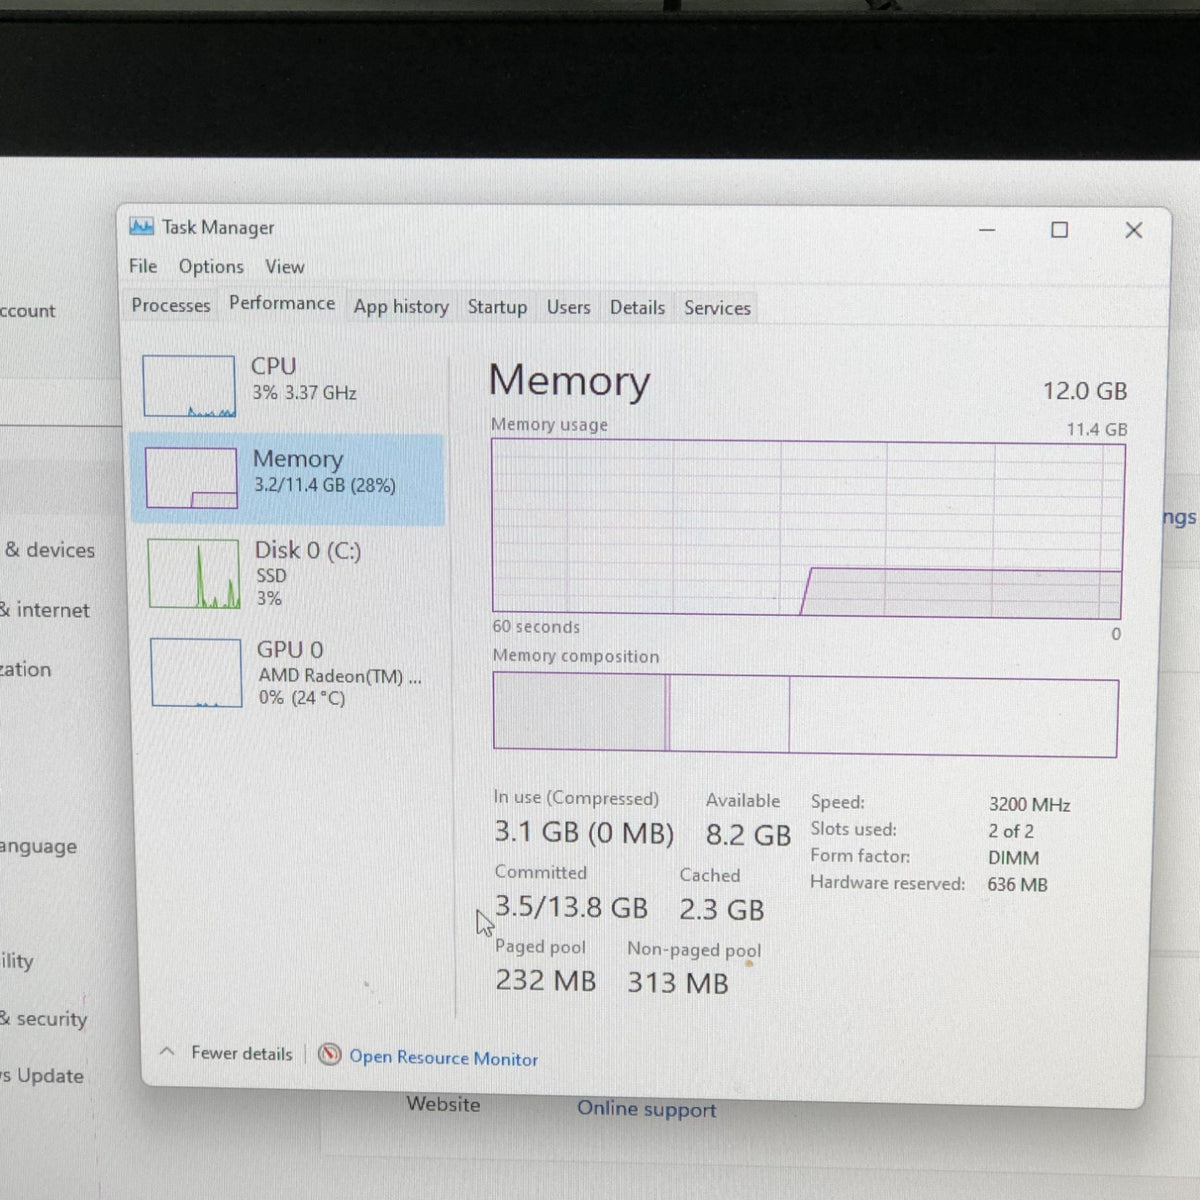Open the File menu
This screenshot has width=1200, height=1200.
coord(143,266)
